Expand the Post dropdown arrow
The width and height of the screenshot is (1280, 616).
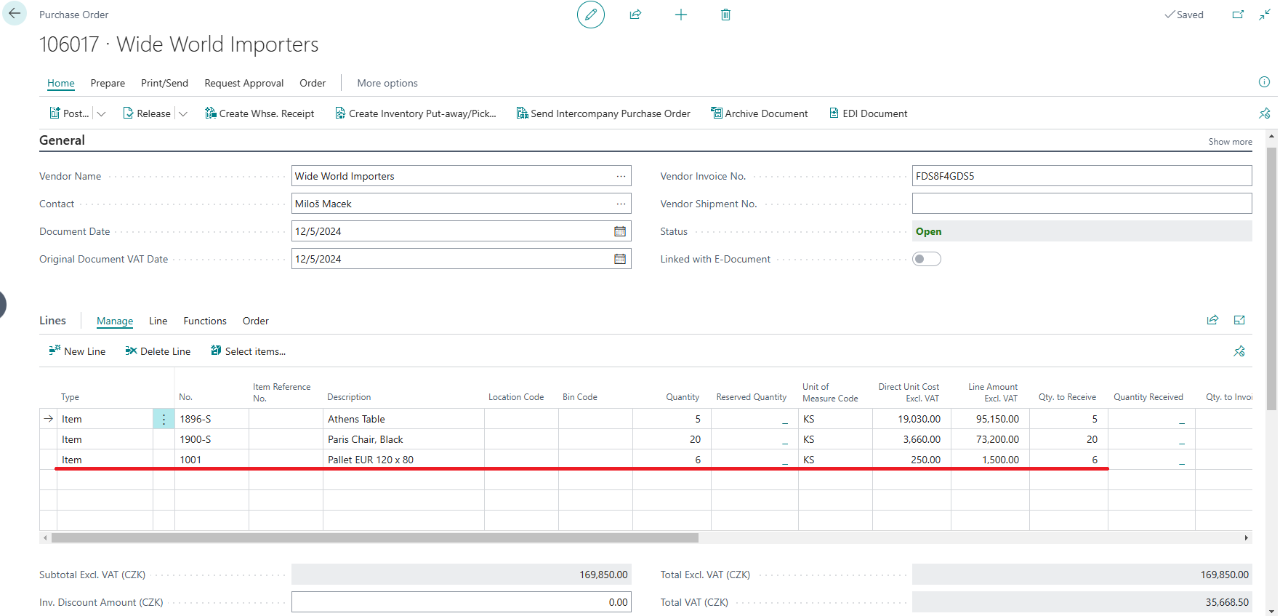pyautogui.click(x=102, y=114)
